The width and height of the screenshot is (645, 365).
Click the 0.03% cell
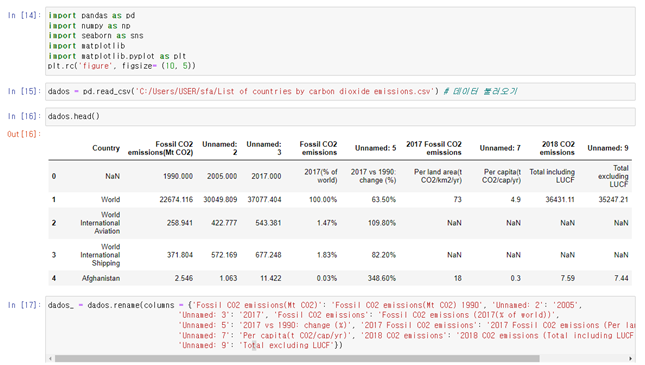327,279
